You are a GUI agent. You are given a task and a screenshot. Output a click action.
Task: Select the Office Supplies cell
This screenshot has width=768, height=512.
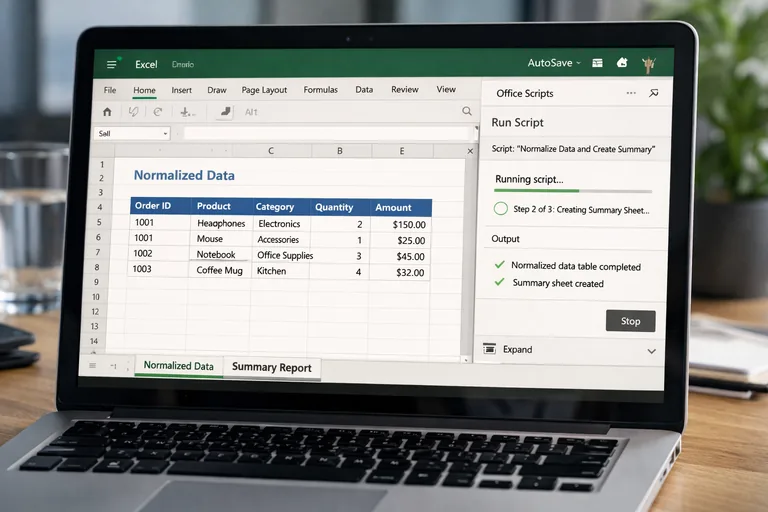[285, 255]
